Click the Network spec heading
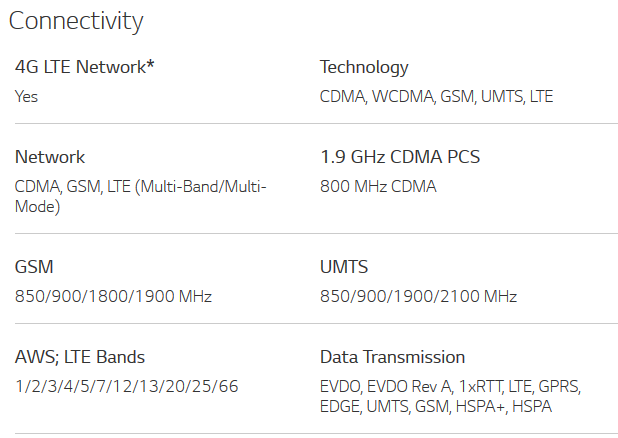Screen dimensions: 618x438 point(50,157)
